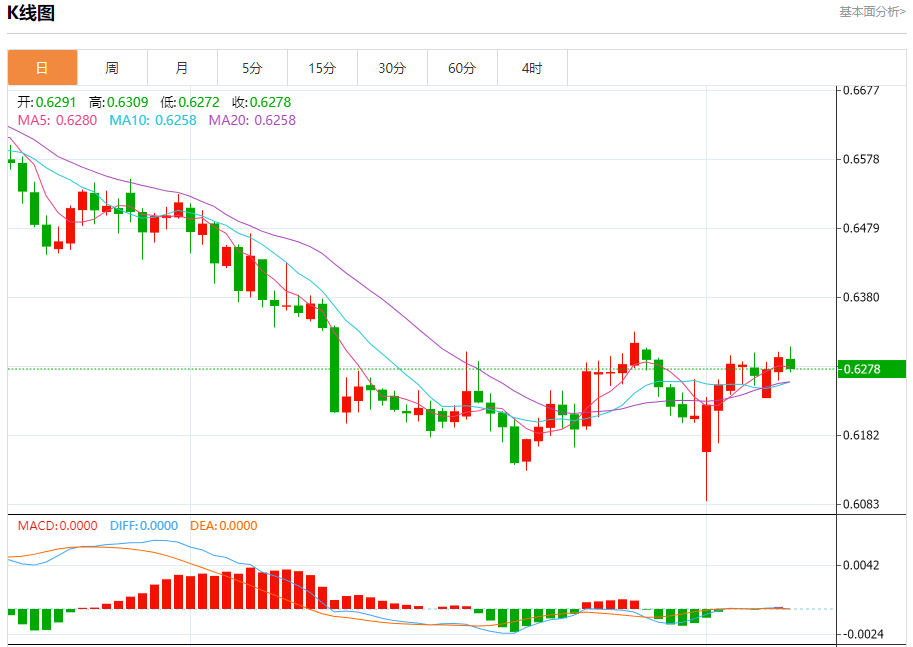Click the 0.0042 MACD axis label
This screenshot has width=913, height=647.
click(x=861, y=565)
